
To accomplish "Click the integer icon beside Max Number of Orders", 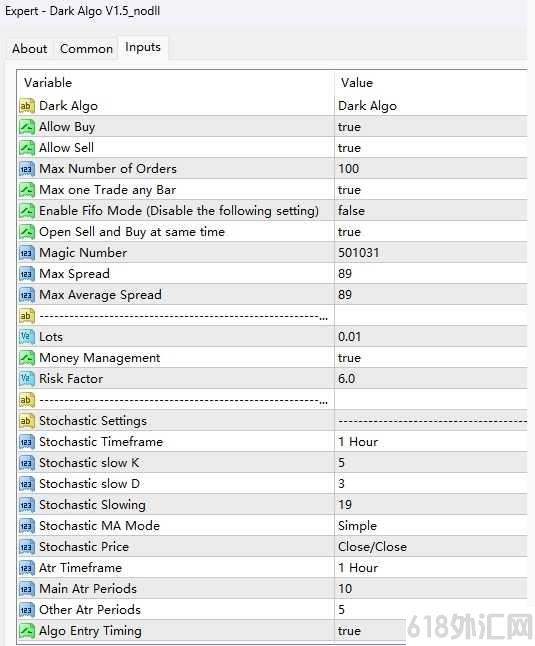I will point(26,169).
